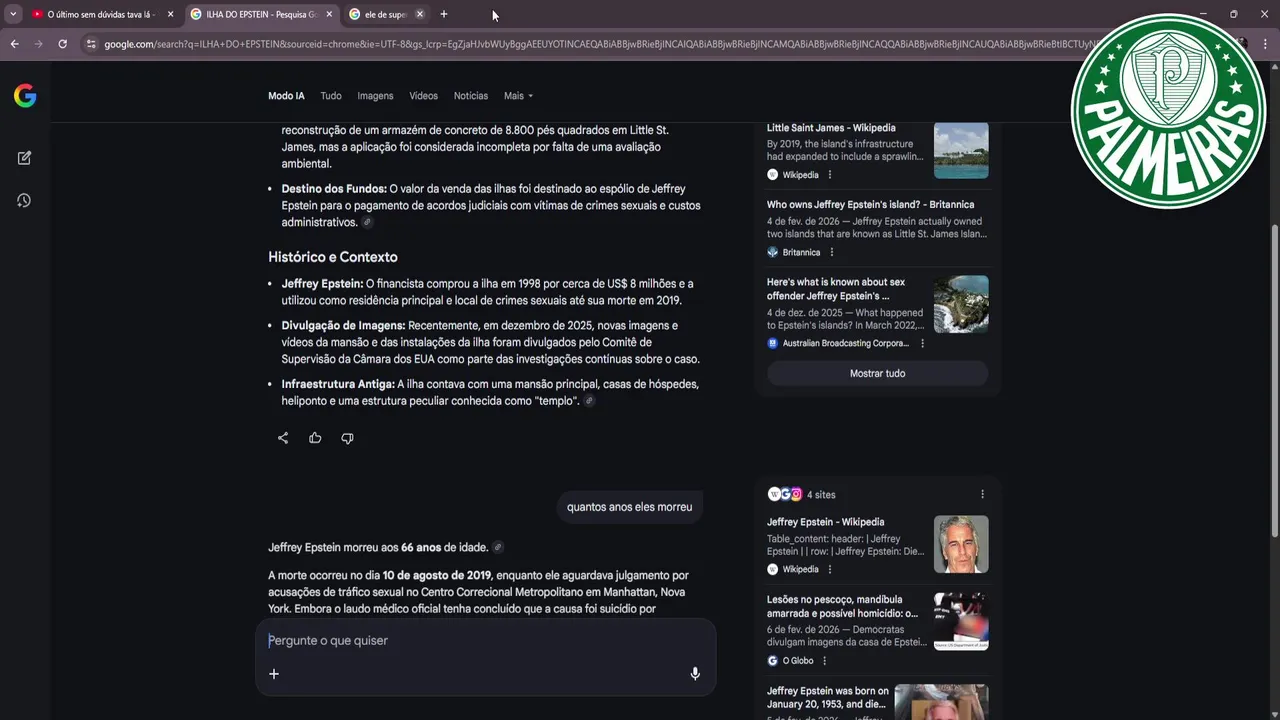This screenshot has width=1280, height=720.
Task: Click the 'quantos anos eles morreu' message
Action: click(x=629, y=507)
